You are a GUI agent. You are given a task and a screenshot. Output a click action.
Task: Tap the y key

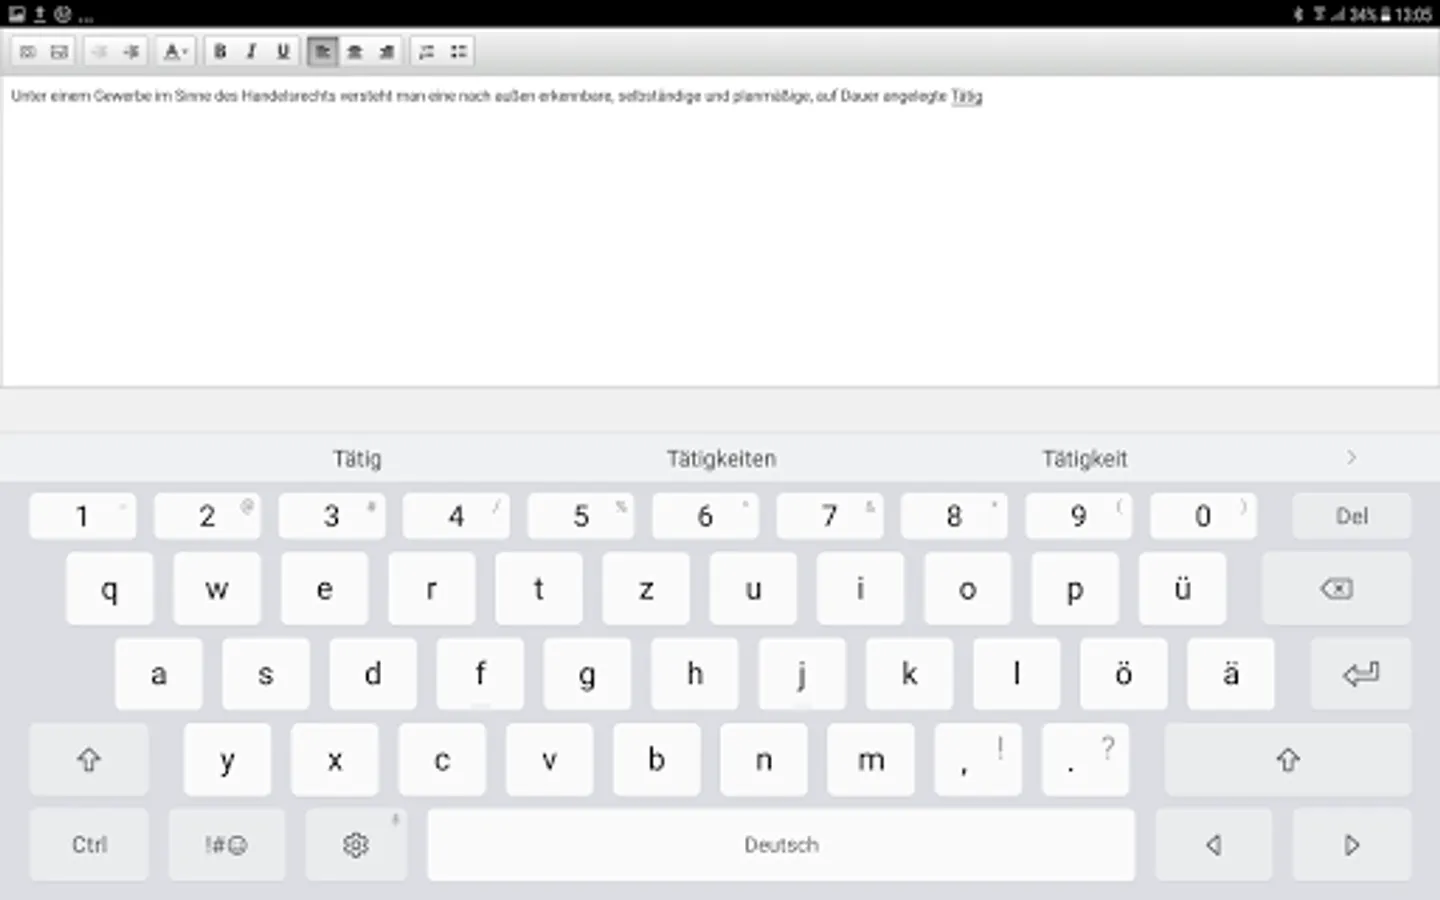point(227,760)
